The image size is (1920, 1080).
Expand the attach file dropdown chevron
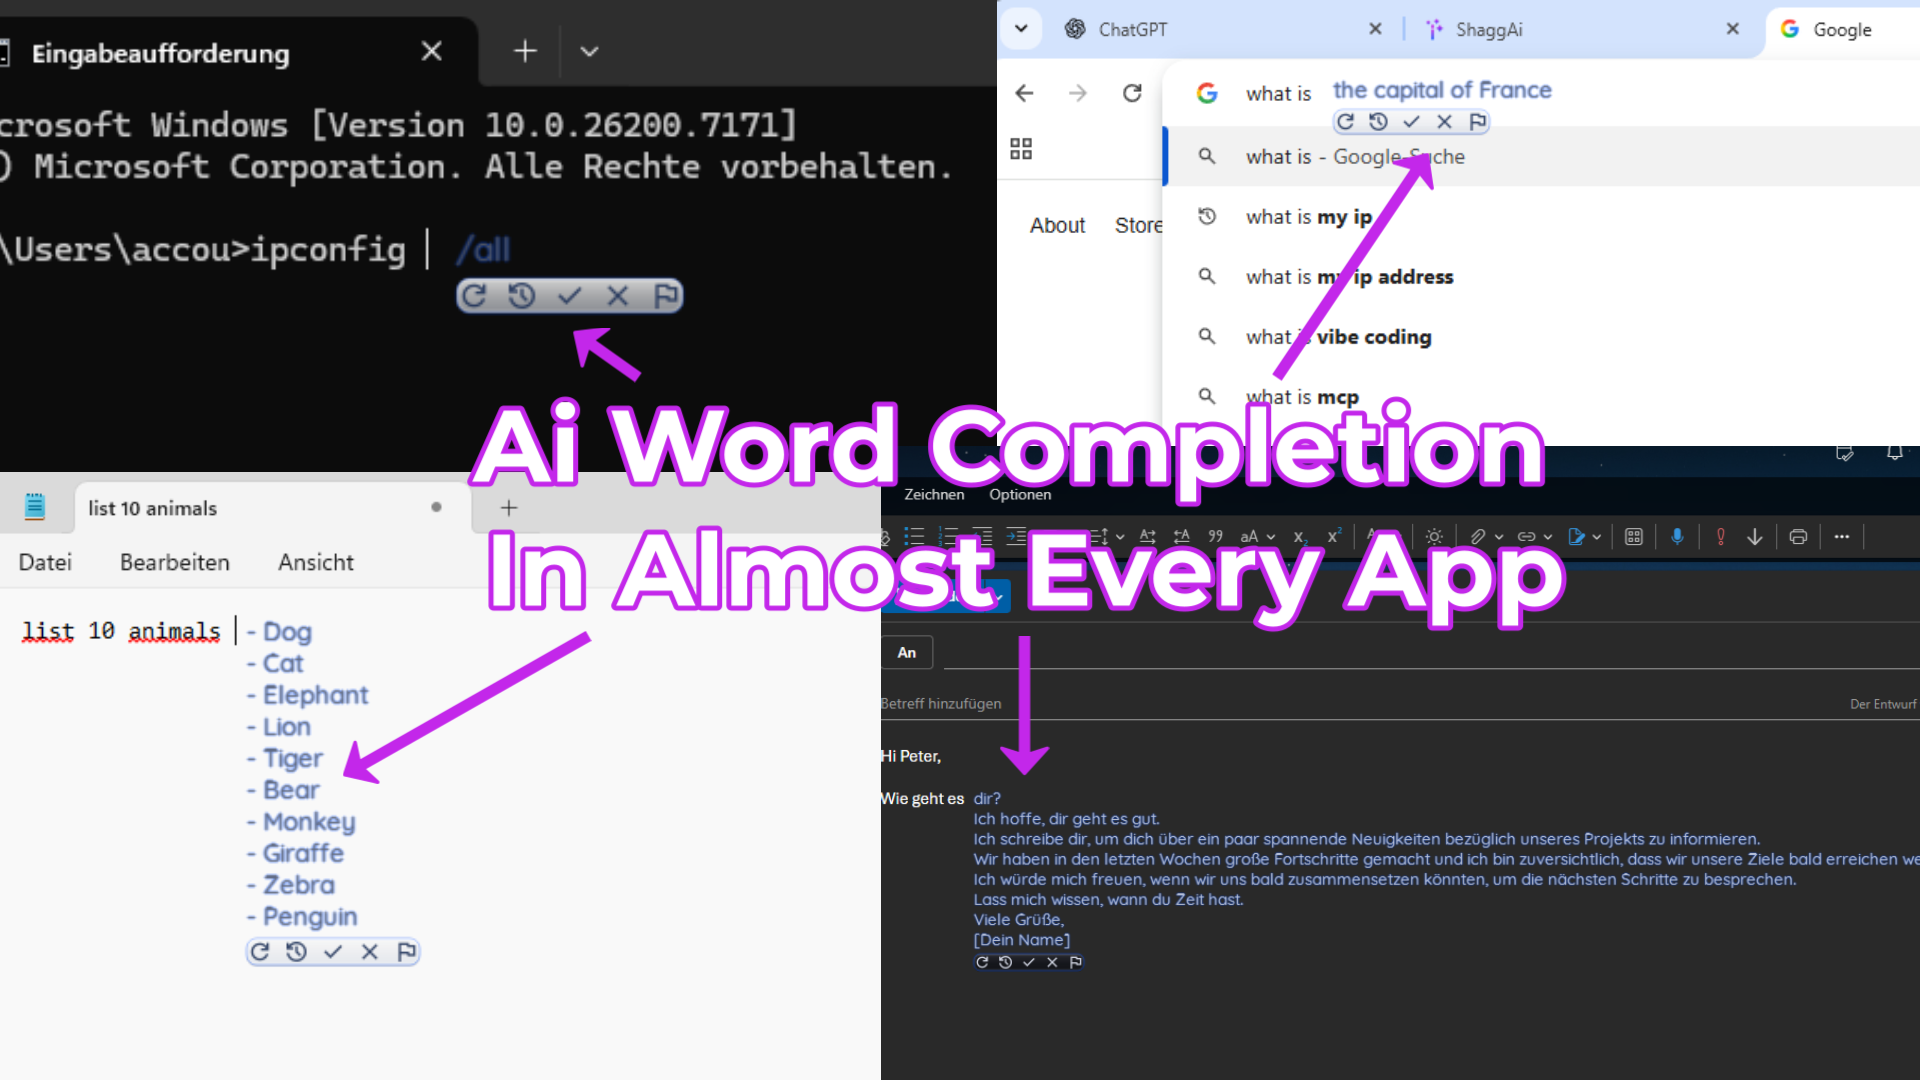(x=1497, y=536)
